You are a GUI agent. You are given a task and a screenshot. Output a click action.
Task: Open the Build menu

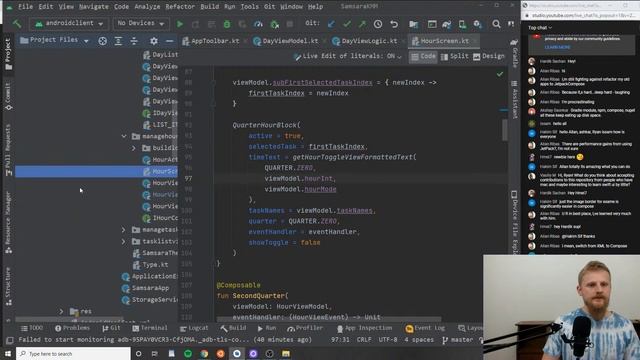click(x=209, y=7)
